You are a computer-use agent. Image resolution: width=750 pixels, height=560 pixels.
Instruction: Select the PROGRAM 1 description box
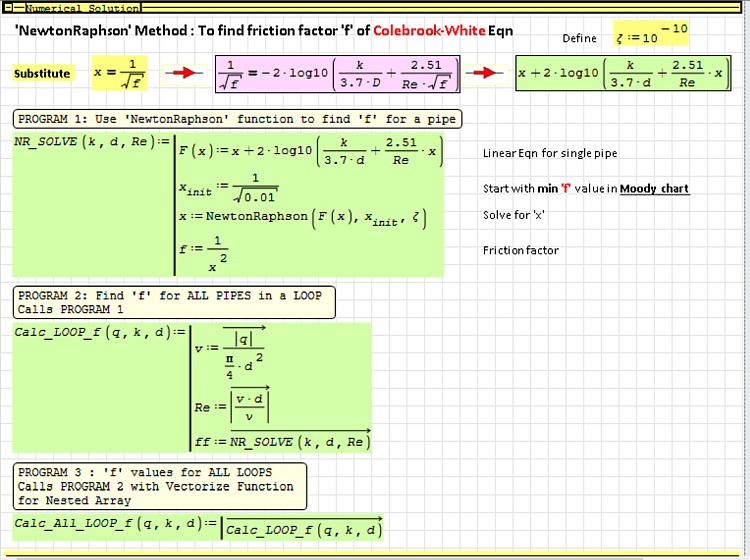click(x=237, y=119)
